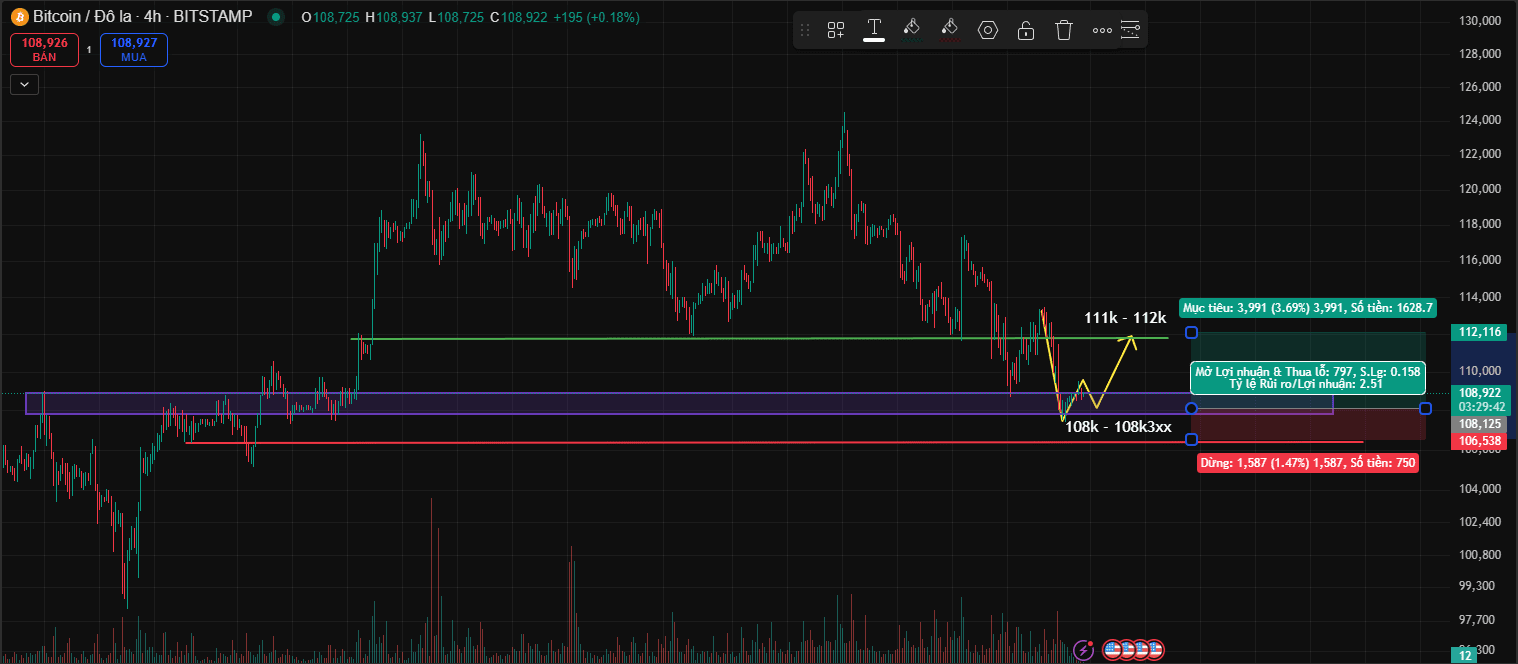Image resolution: width=1518 pixels, height=664 pixels.
Task: Open the green profit background fill bucket
Action: click(x=911, y=29)
